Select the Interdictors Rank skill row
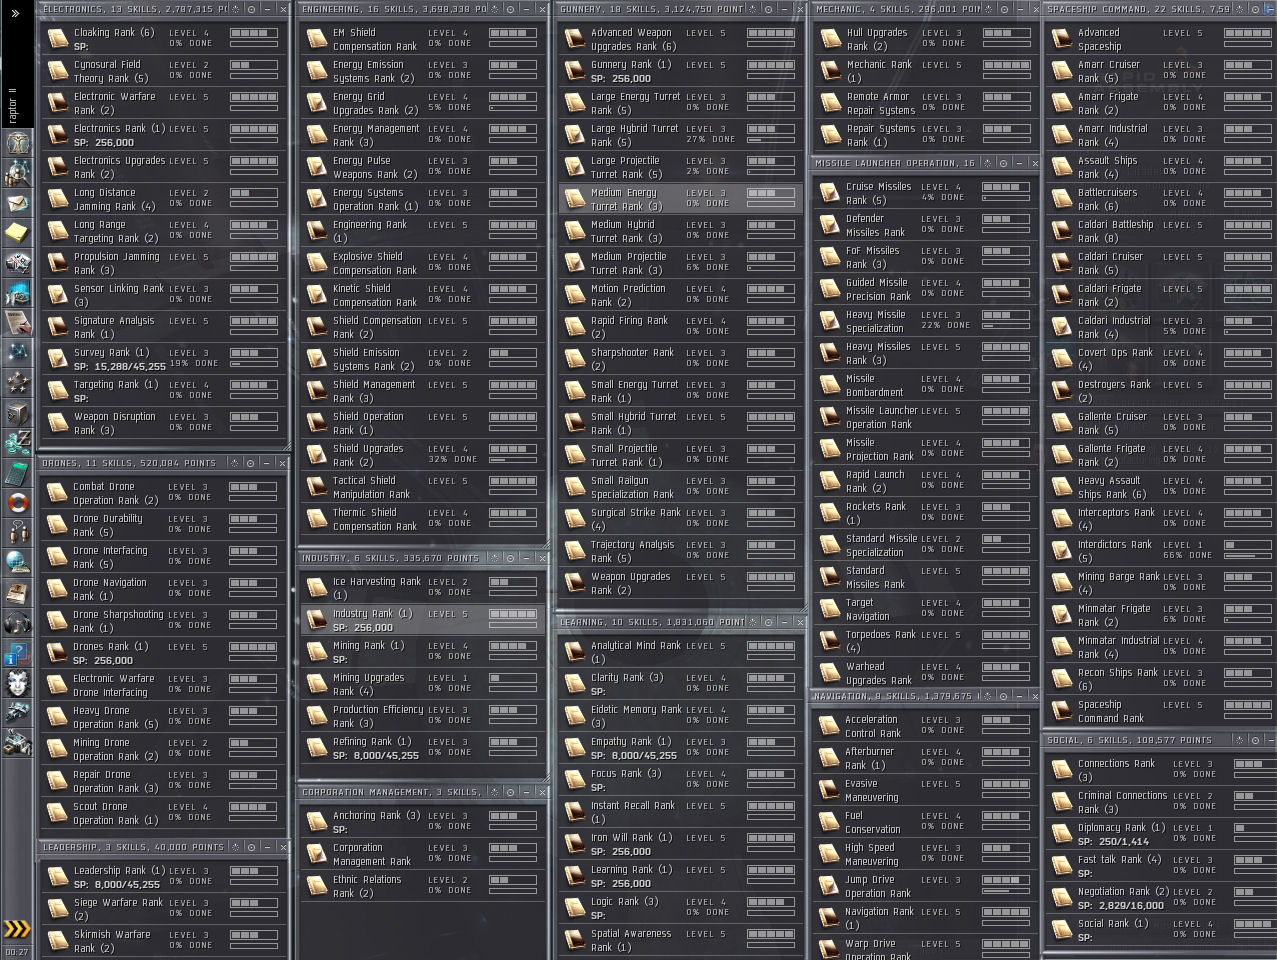Image resolution: width=1277 pixels, height=960 pixels. [x=1162, y=551]
